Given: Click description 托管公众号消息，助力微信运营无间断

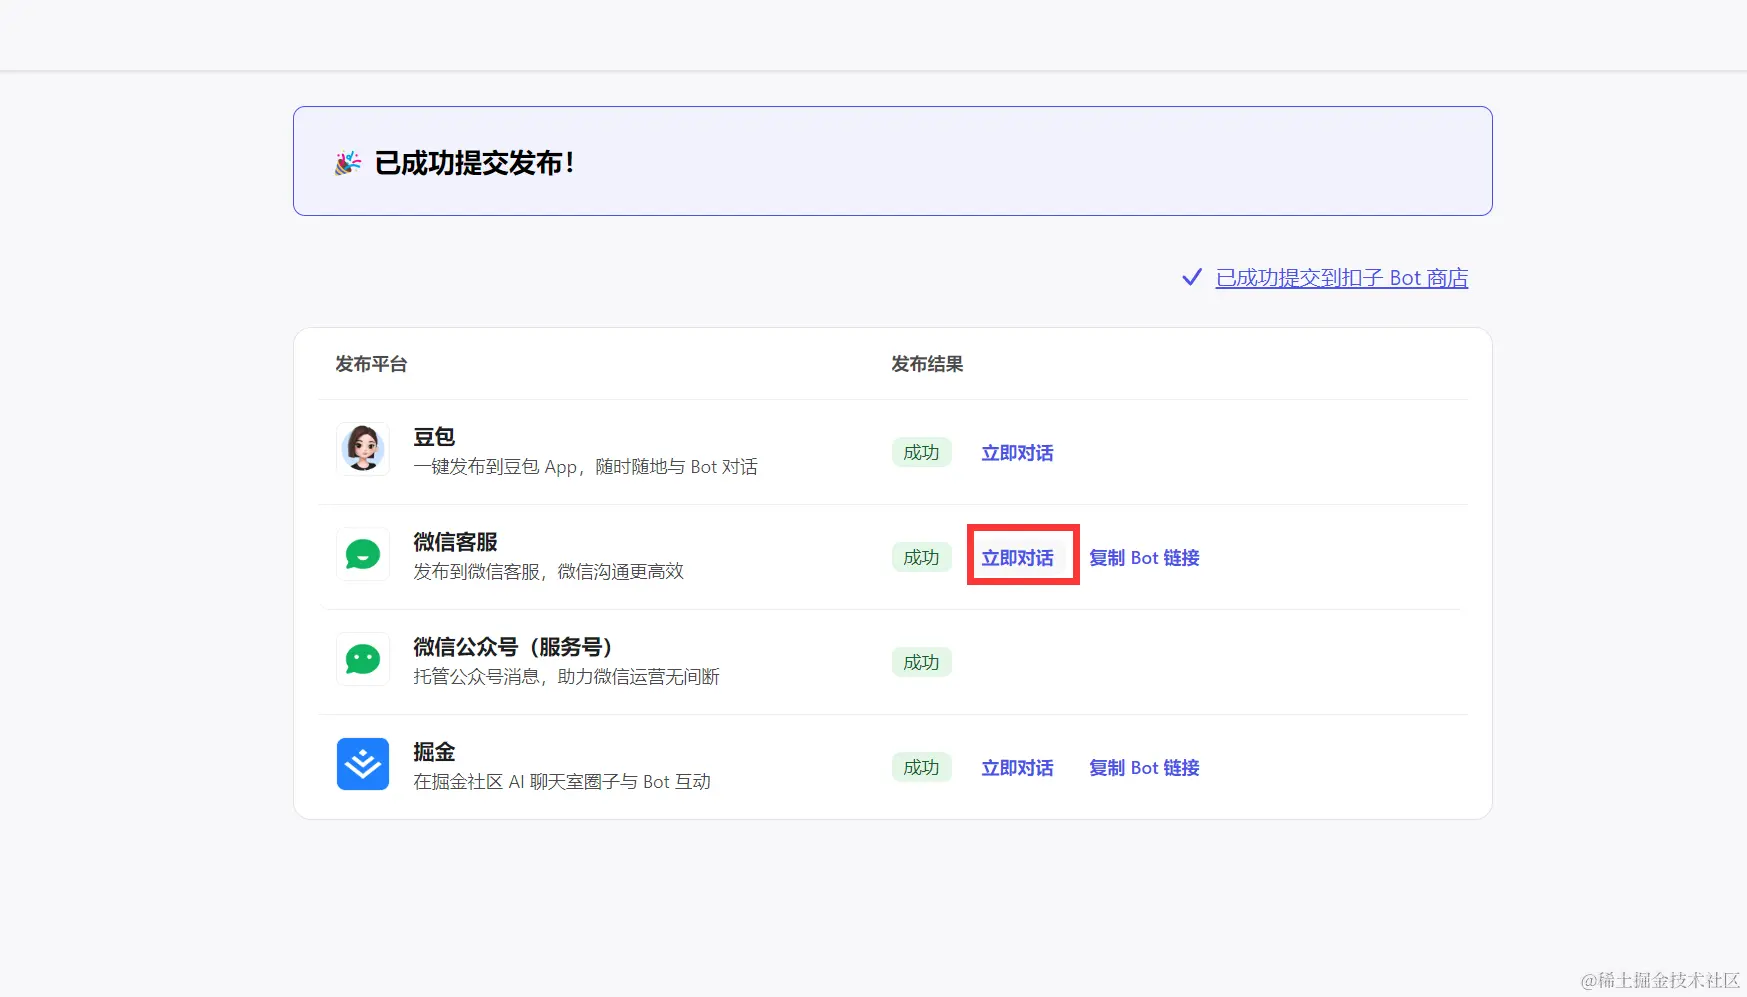Looking at the screenshot, I should [566, 677].
